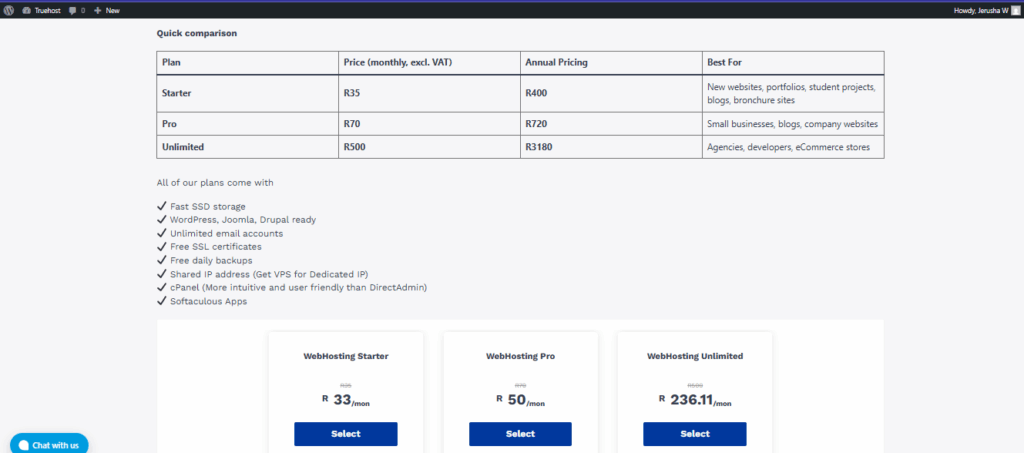Click the Softaculous Apps feature
The height and width of the screenshot is (453, 1024).
(202, 301)
